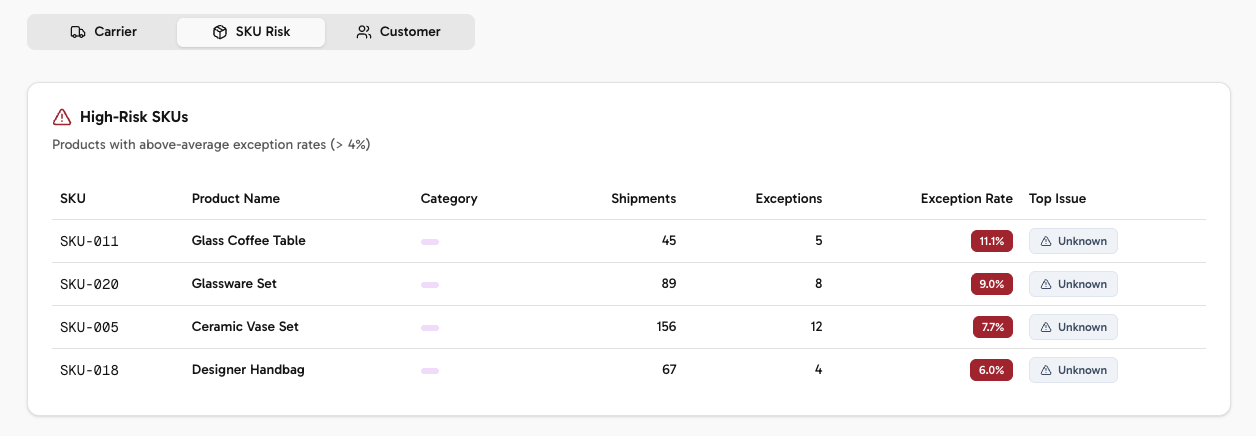Click the red warning triangle beside High-Risk SKUs

(x=62, y=117)
